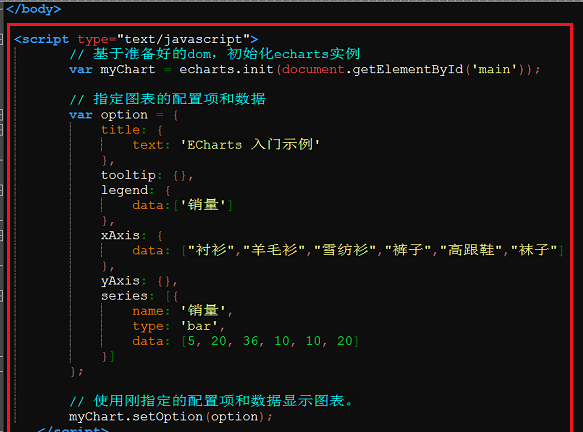Click the closing '};' of option object
The width and height of the screenshot is (583, 432).
(x=77, y=371)
